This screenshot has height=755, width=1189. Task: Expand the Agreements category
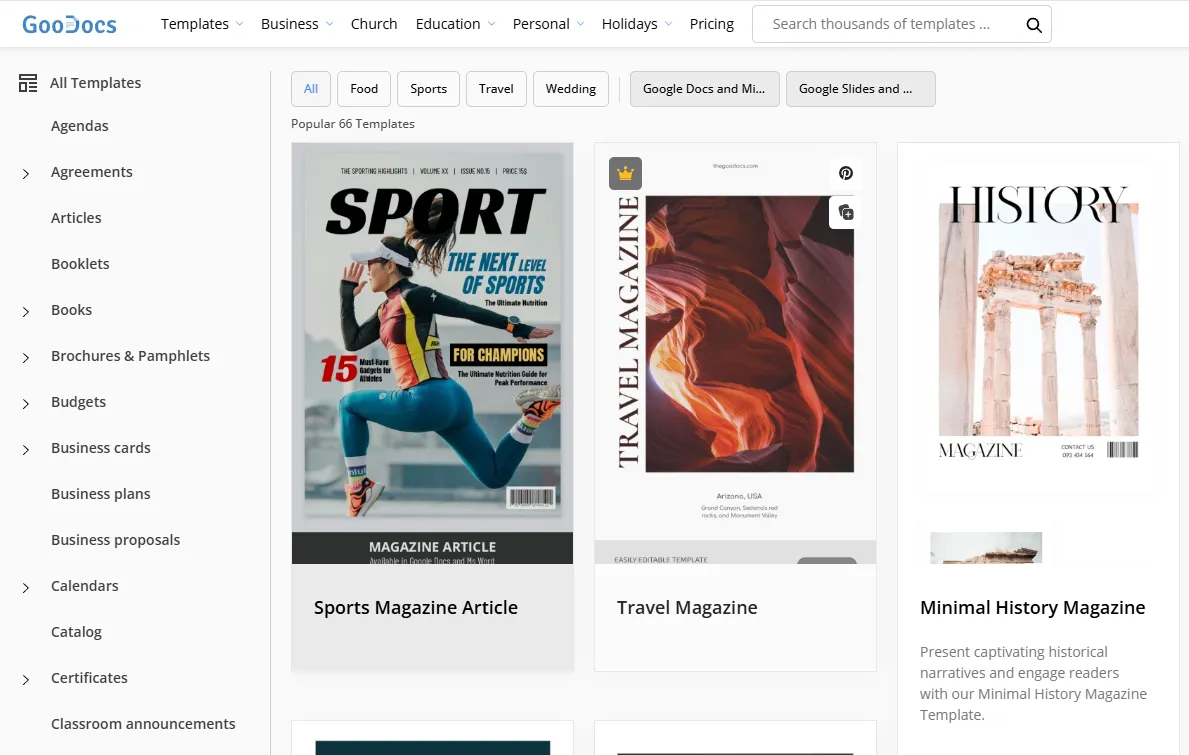(x=26, y=174)
